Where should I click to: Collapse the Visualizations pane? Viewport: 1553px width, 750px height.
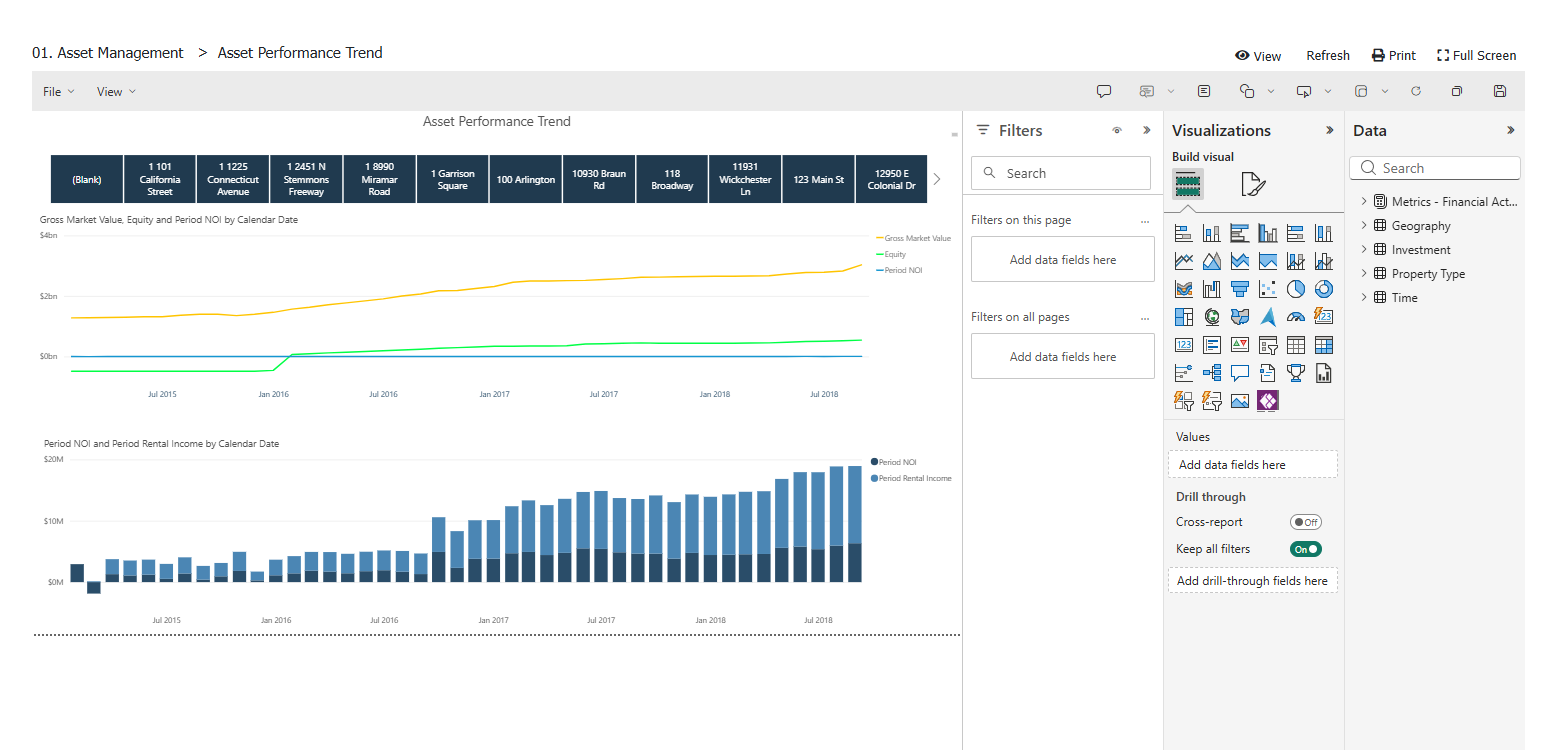pos(1329,130)
